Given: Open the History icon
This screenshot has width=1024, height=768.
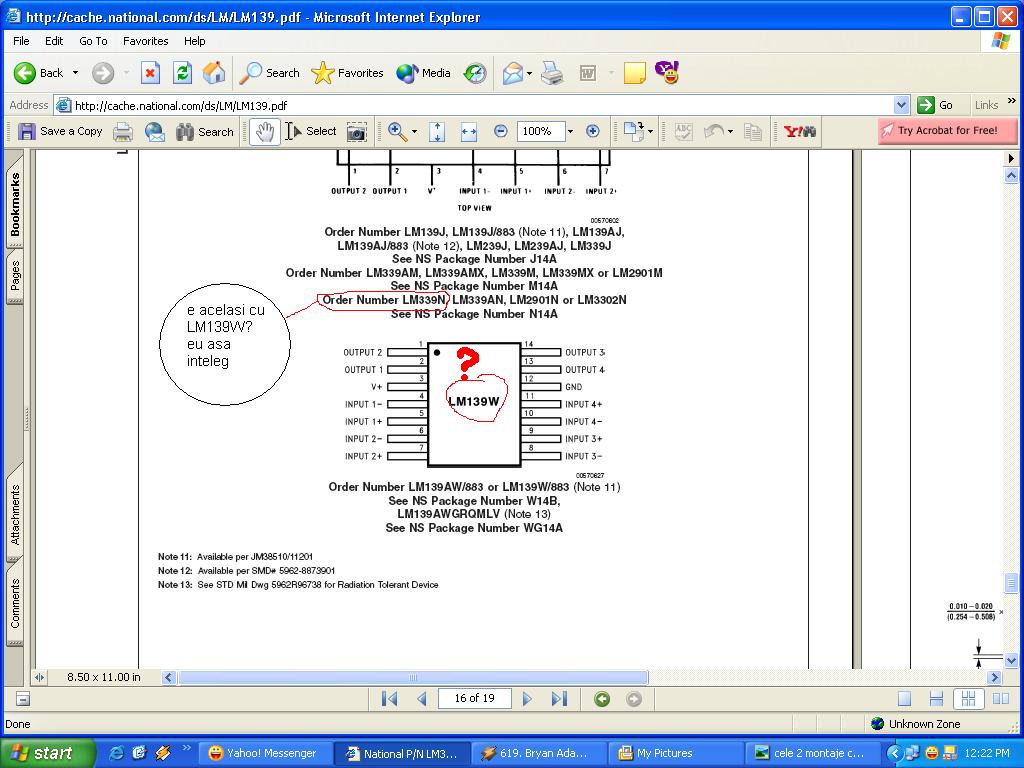Looking at the screenshot, I should [x=475, y=73].
